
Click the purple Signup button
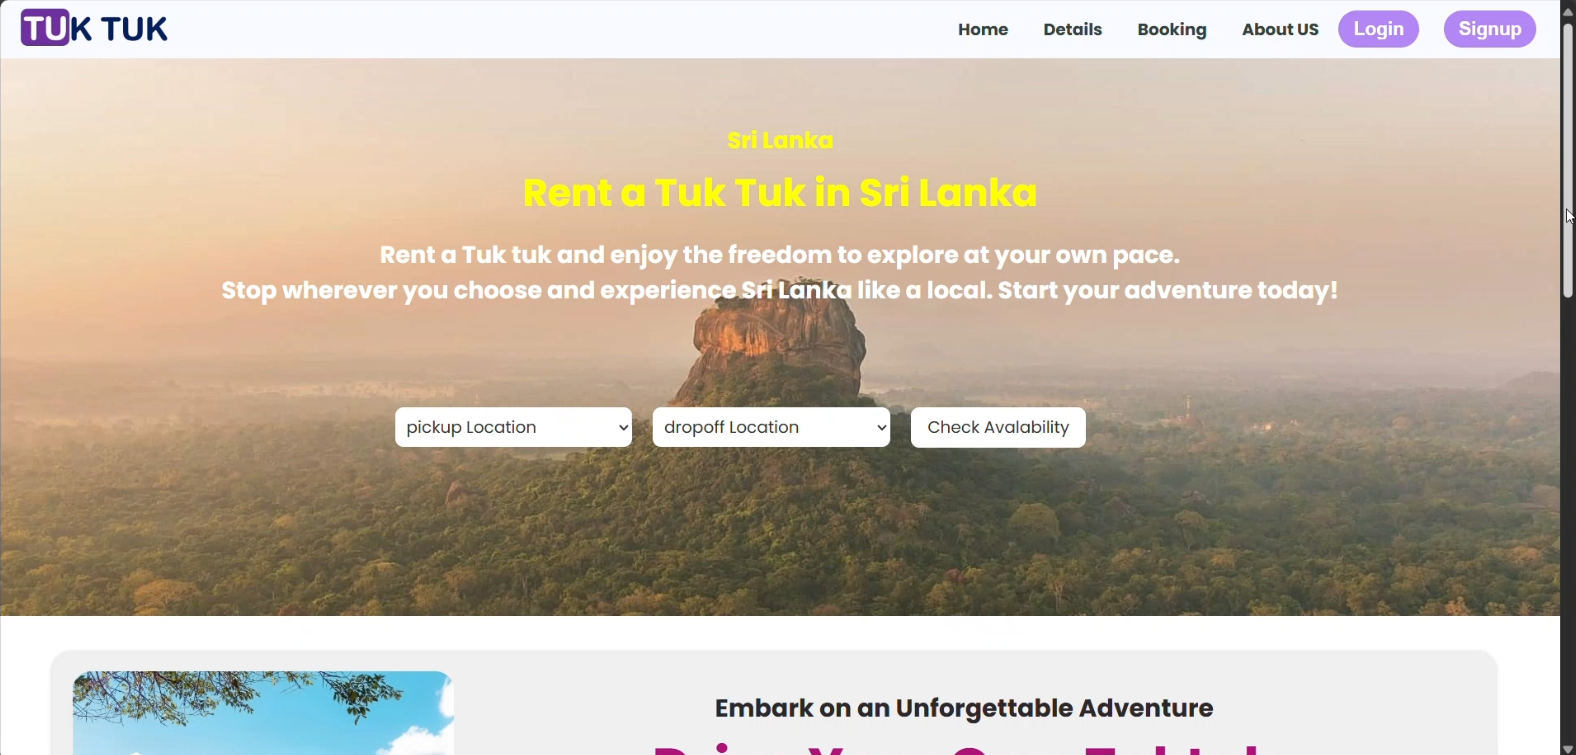[x=1490, y=29]
